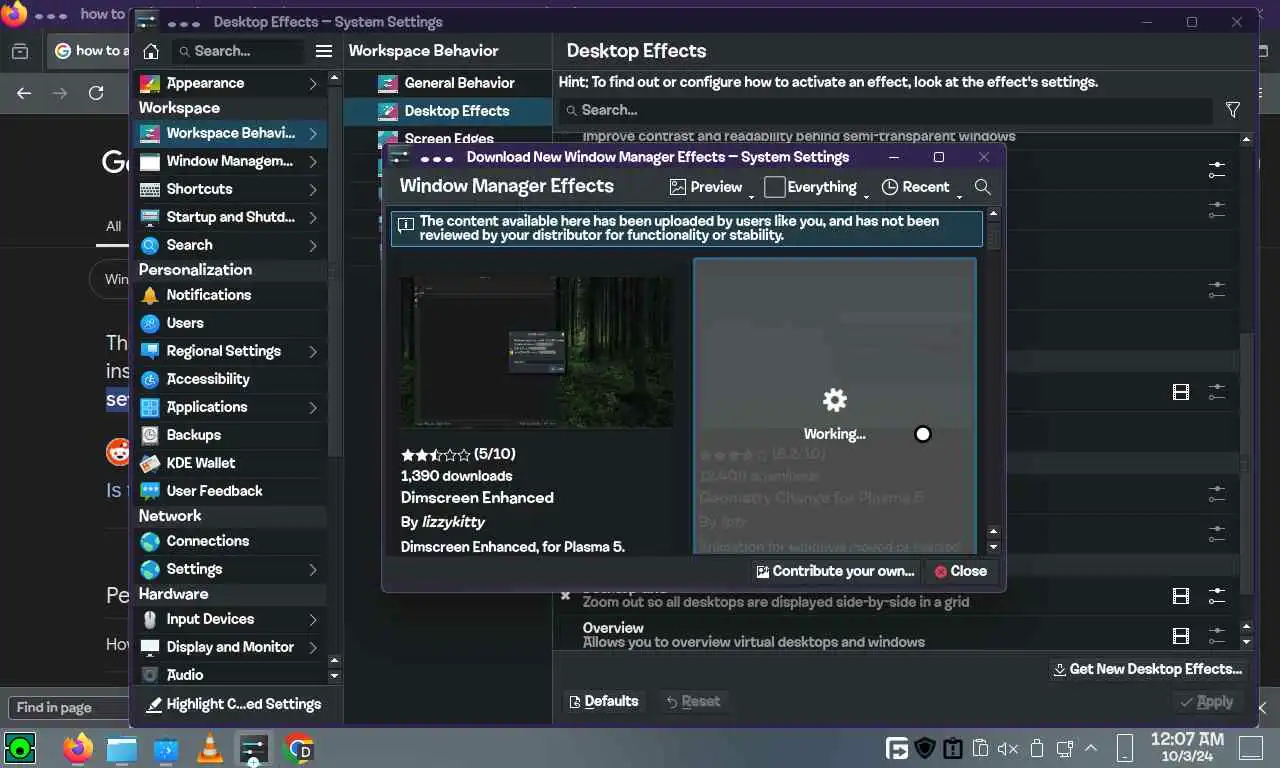
Task: Play video for desktops side-by-side grid effect
Action: click(1181, 596)
